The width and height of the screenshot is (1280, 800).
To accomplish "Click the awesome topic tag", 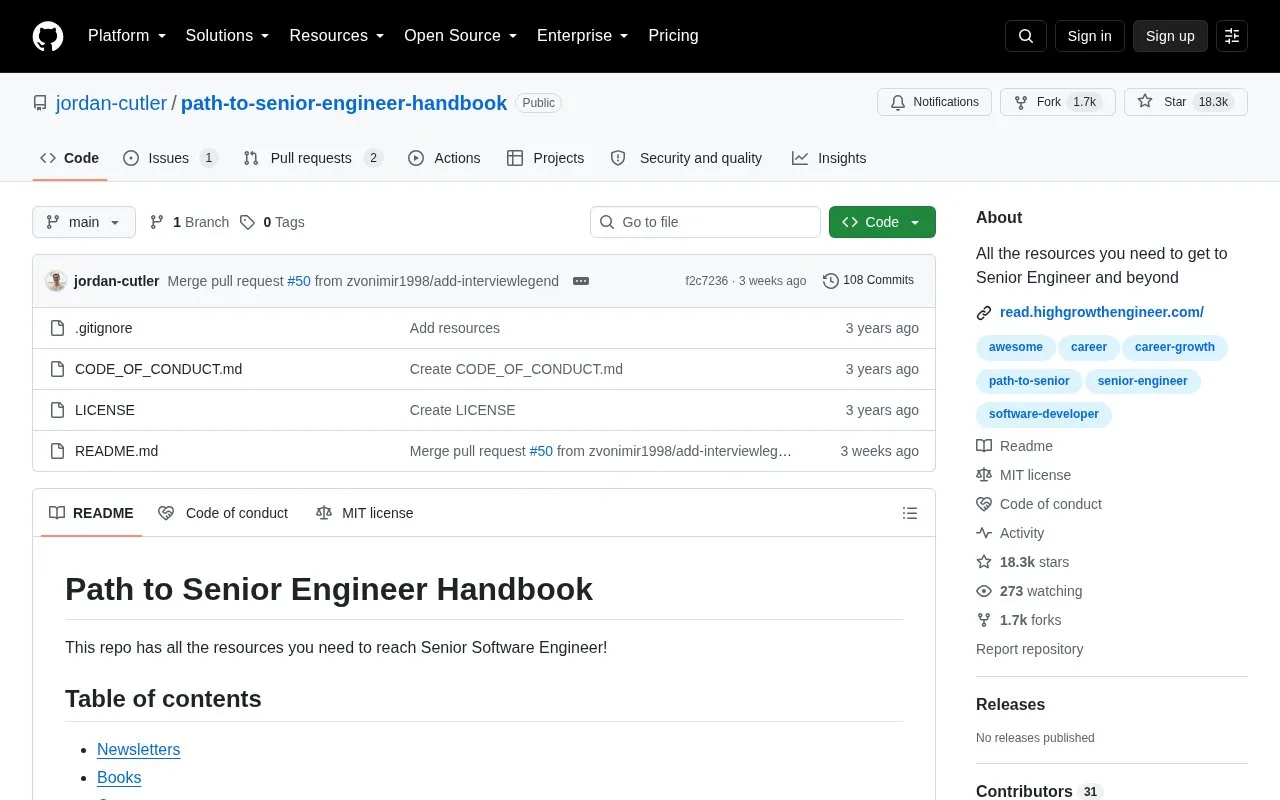I will (1016, 348).
